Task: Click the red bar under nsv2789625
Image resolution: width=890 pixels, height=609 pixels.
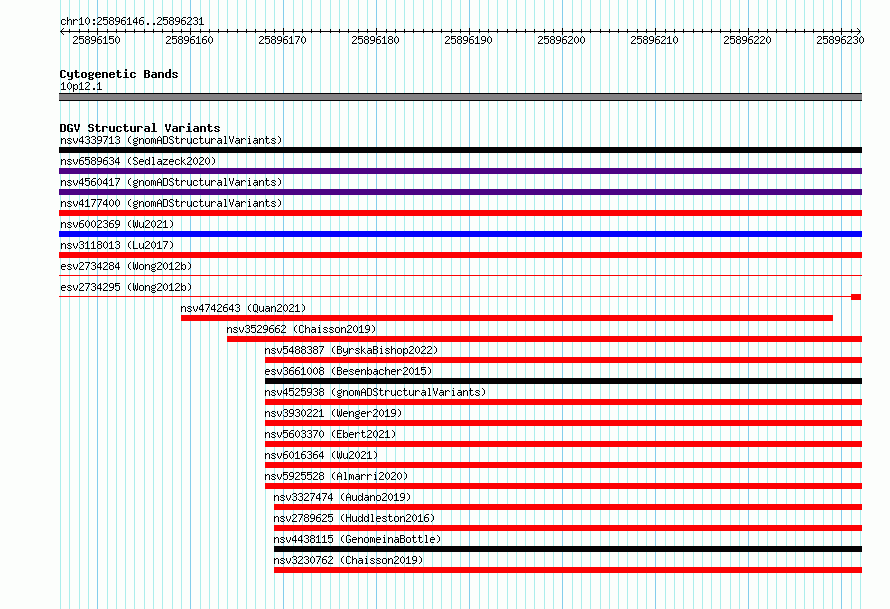Action: [568, 528]
